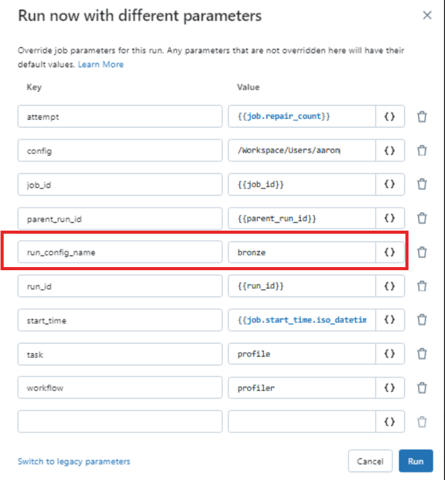Focus the empty key input field
The height and width of the screenshot is (480, 445).
120,422
